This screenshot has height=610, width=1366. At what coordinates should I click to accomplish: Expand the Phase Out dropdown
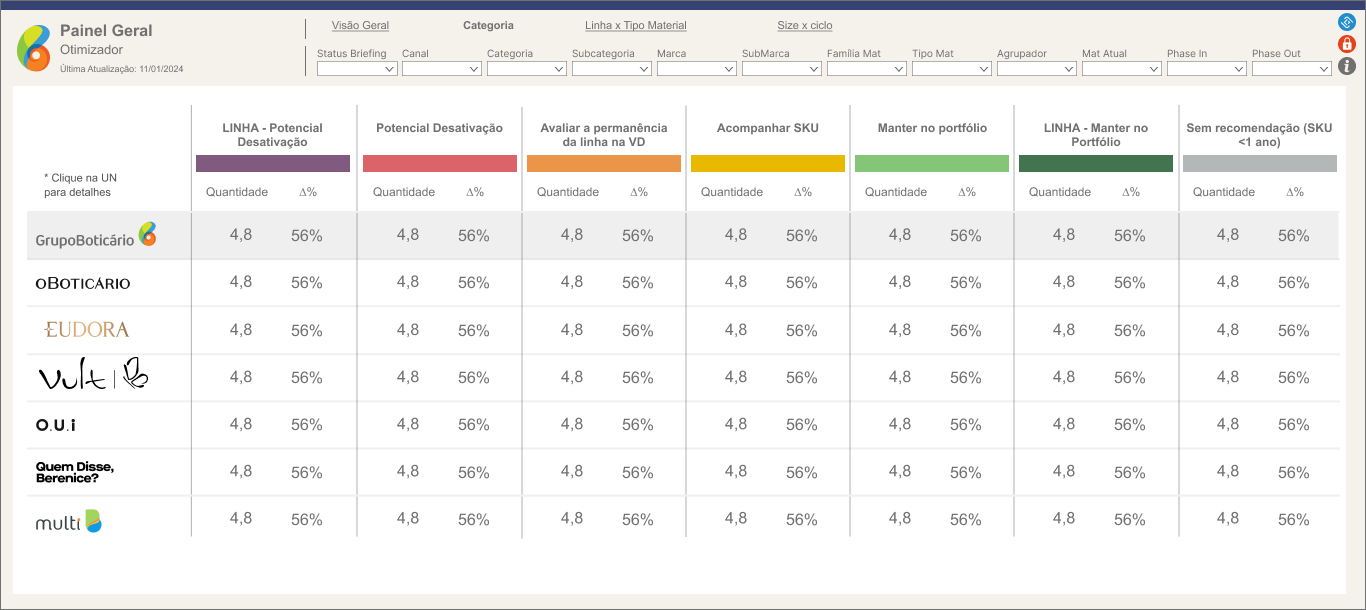click(1291, 69)
